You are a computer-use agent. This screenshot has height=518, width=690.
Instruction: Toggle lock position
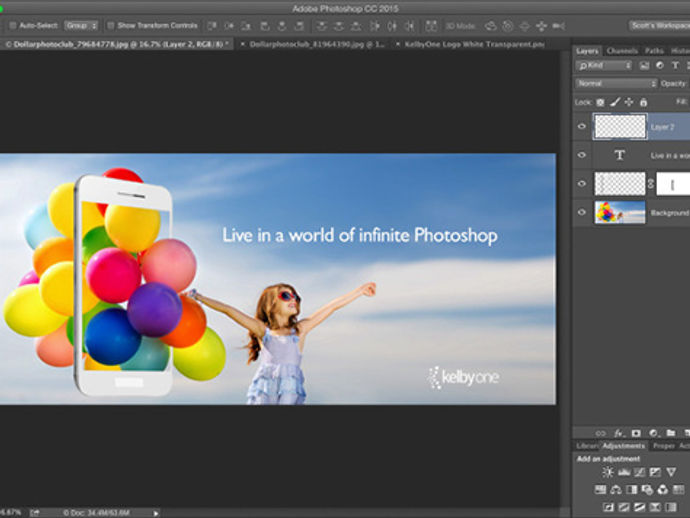click(x=629, y=102)
